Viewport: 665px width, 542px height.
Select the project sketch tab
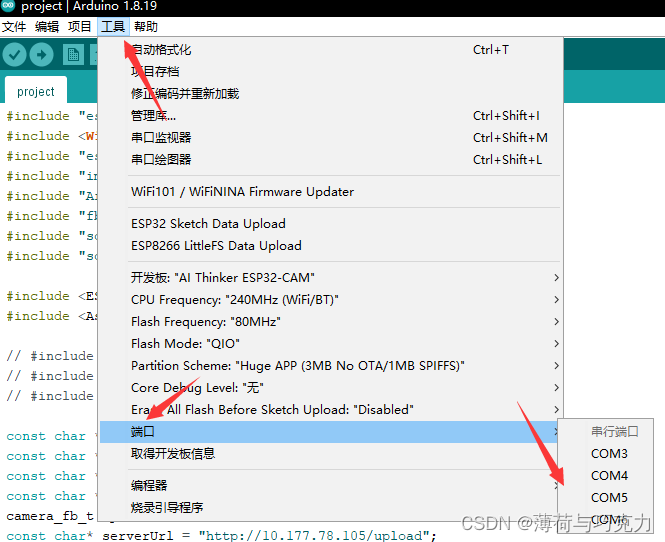pyautogui.click(x=36, y=91)
